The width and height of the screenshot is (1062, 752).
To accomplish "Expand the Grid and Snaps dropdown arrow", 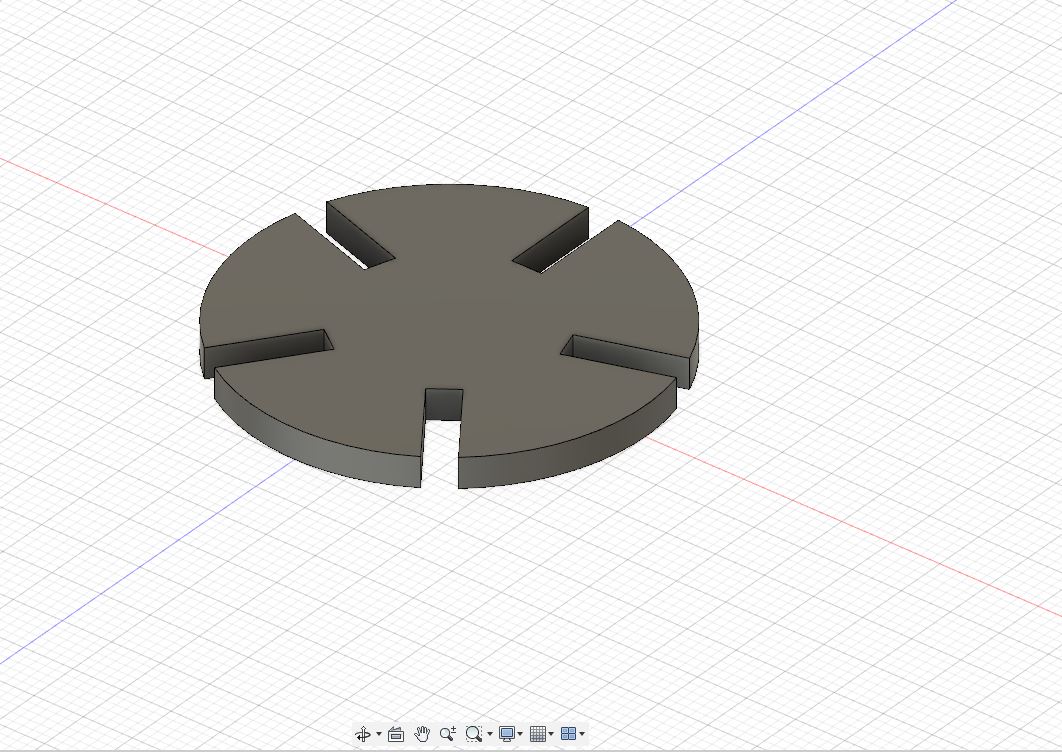I will [x=551, y=734].
